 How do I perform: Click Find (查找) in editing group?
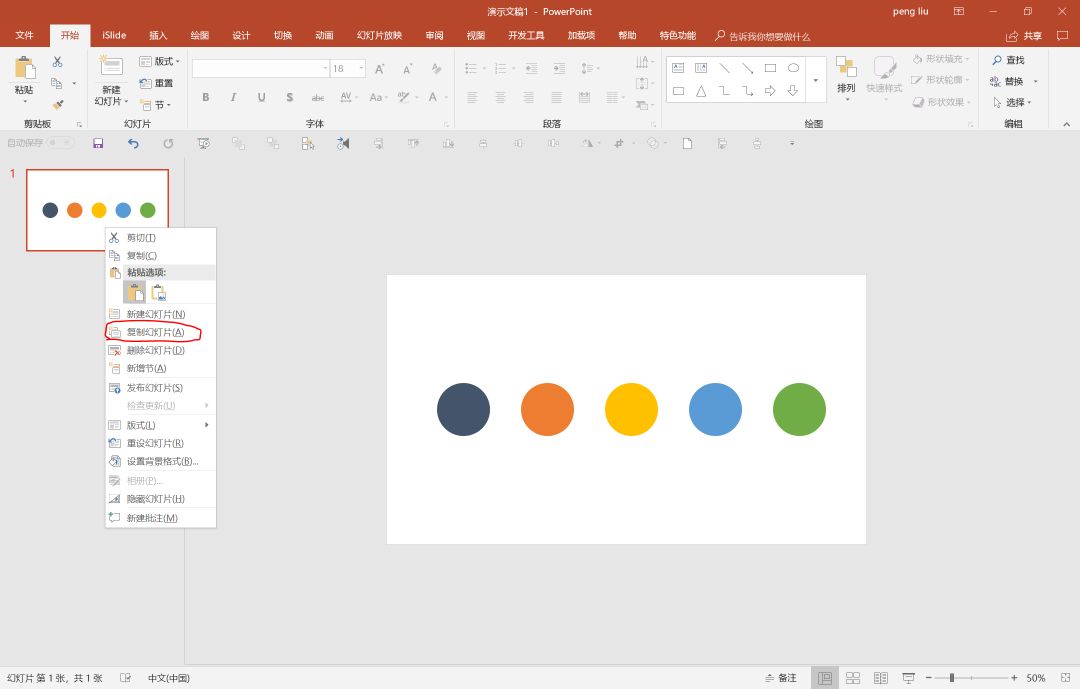pyautogui.click(x=1008, y=60)
